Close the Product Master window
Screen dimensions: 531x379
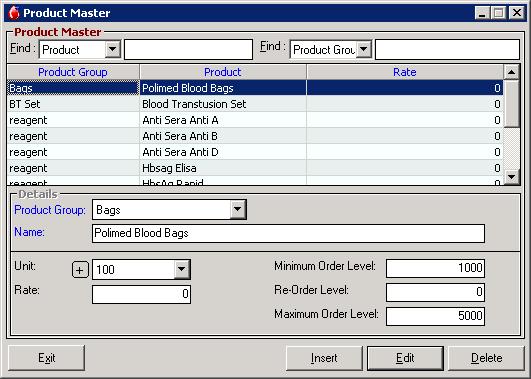click(x=517, y=13)
